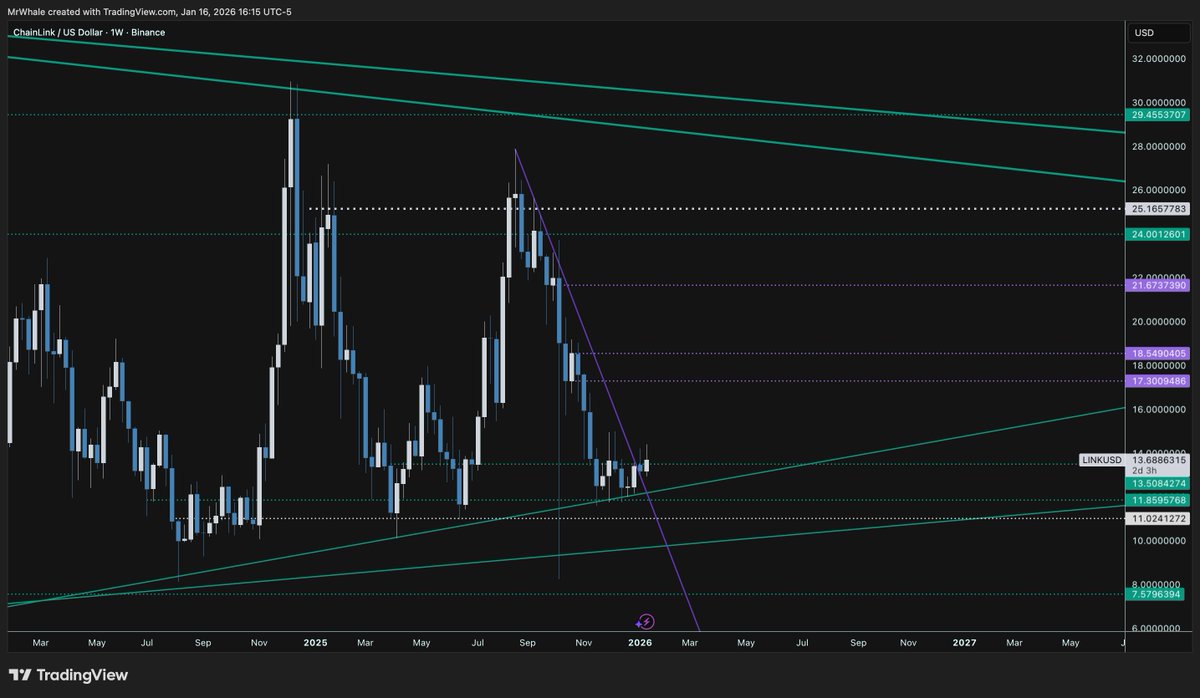Select the purple price label 17.3009486

(x=1160, y=381)
